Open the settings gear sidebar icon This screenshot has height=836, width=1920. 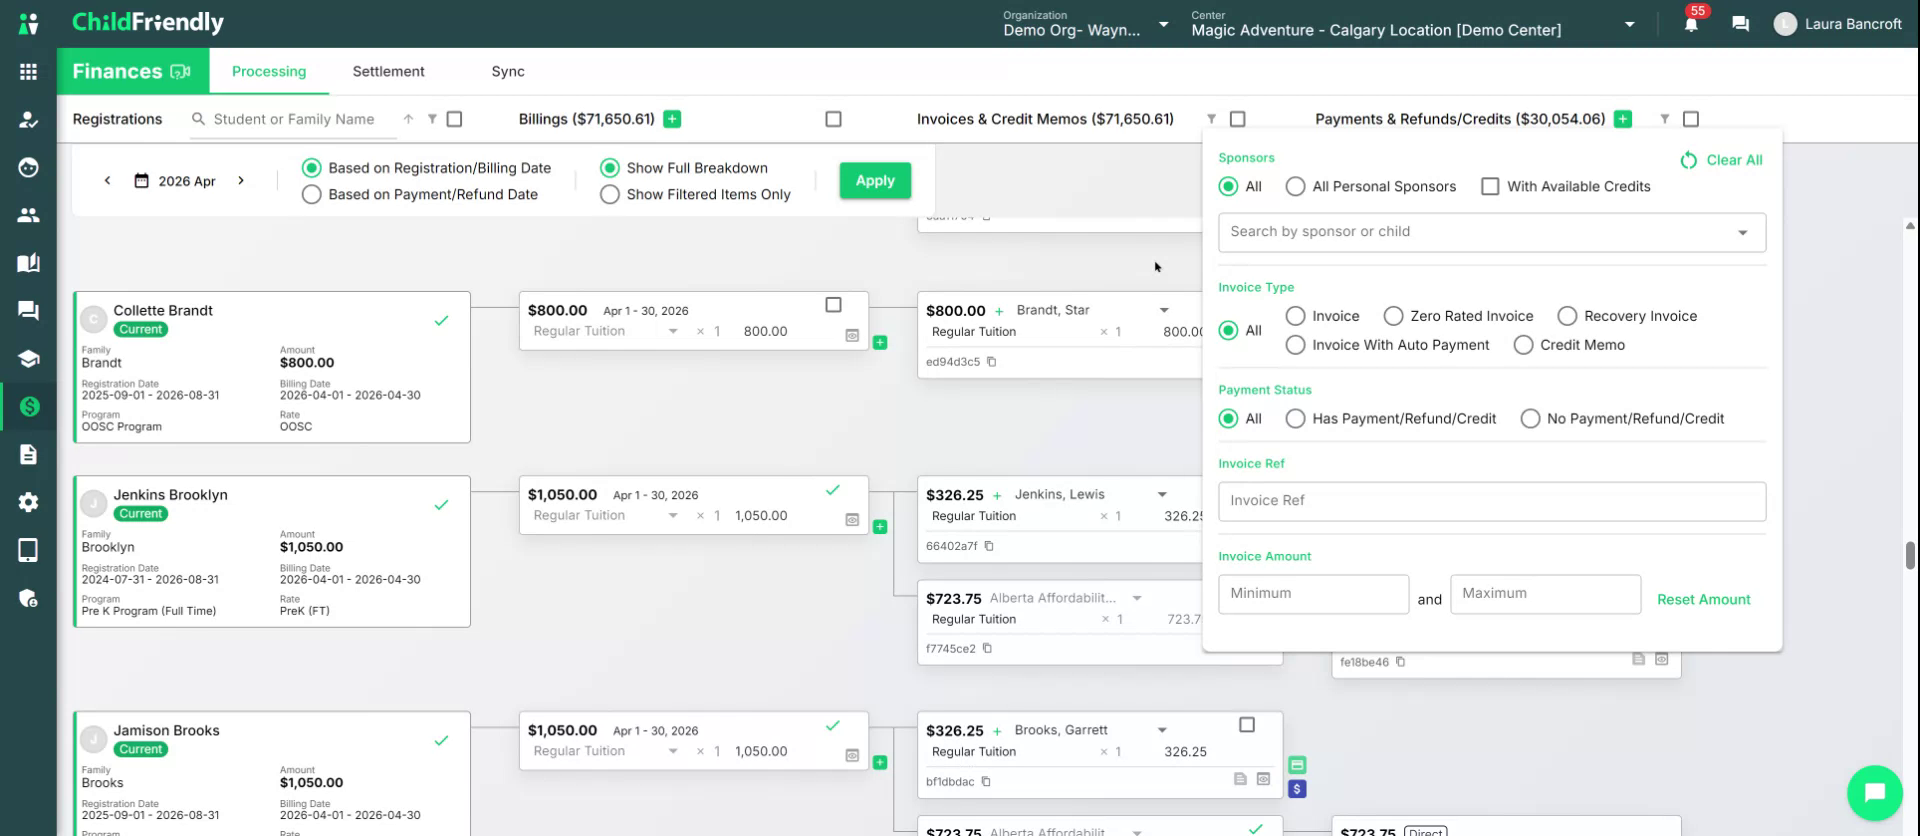click(28, 502)
